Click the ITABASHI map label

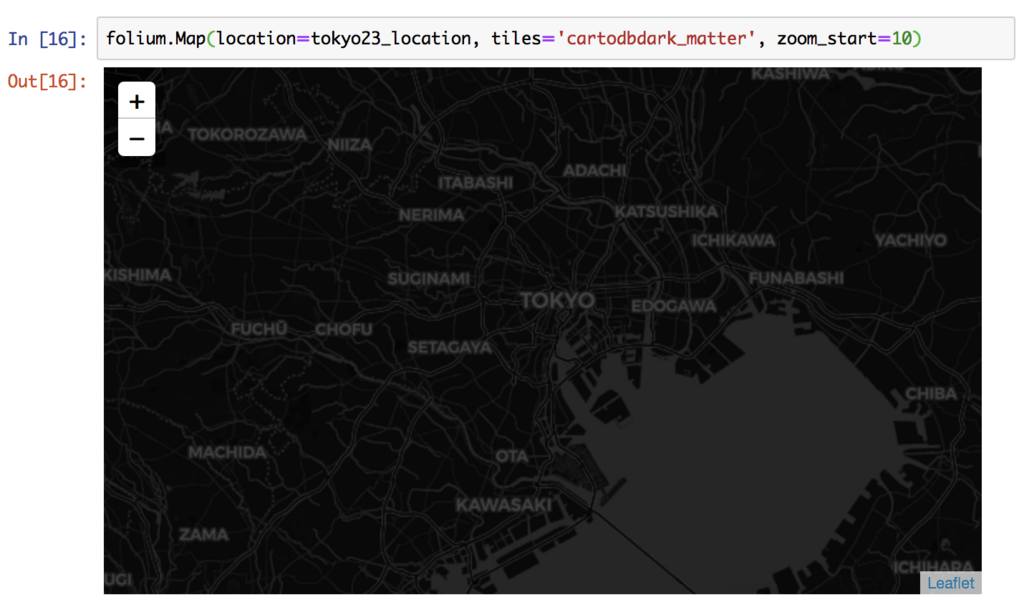coord(475,183)
